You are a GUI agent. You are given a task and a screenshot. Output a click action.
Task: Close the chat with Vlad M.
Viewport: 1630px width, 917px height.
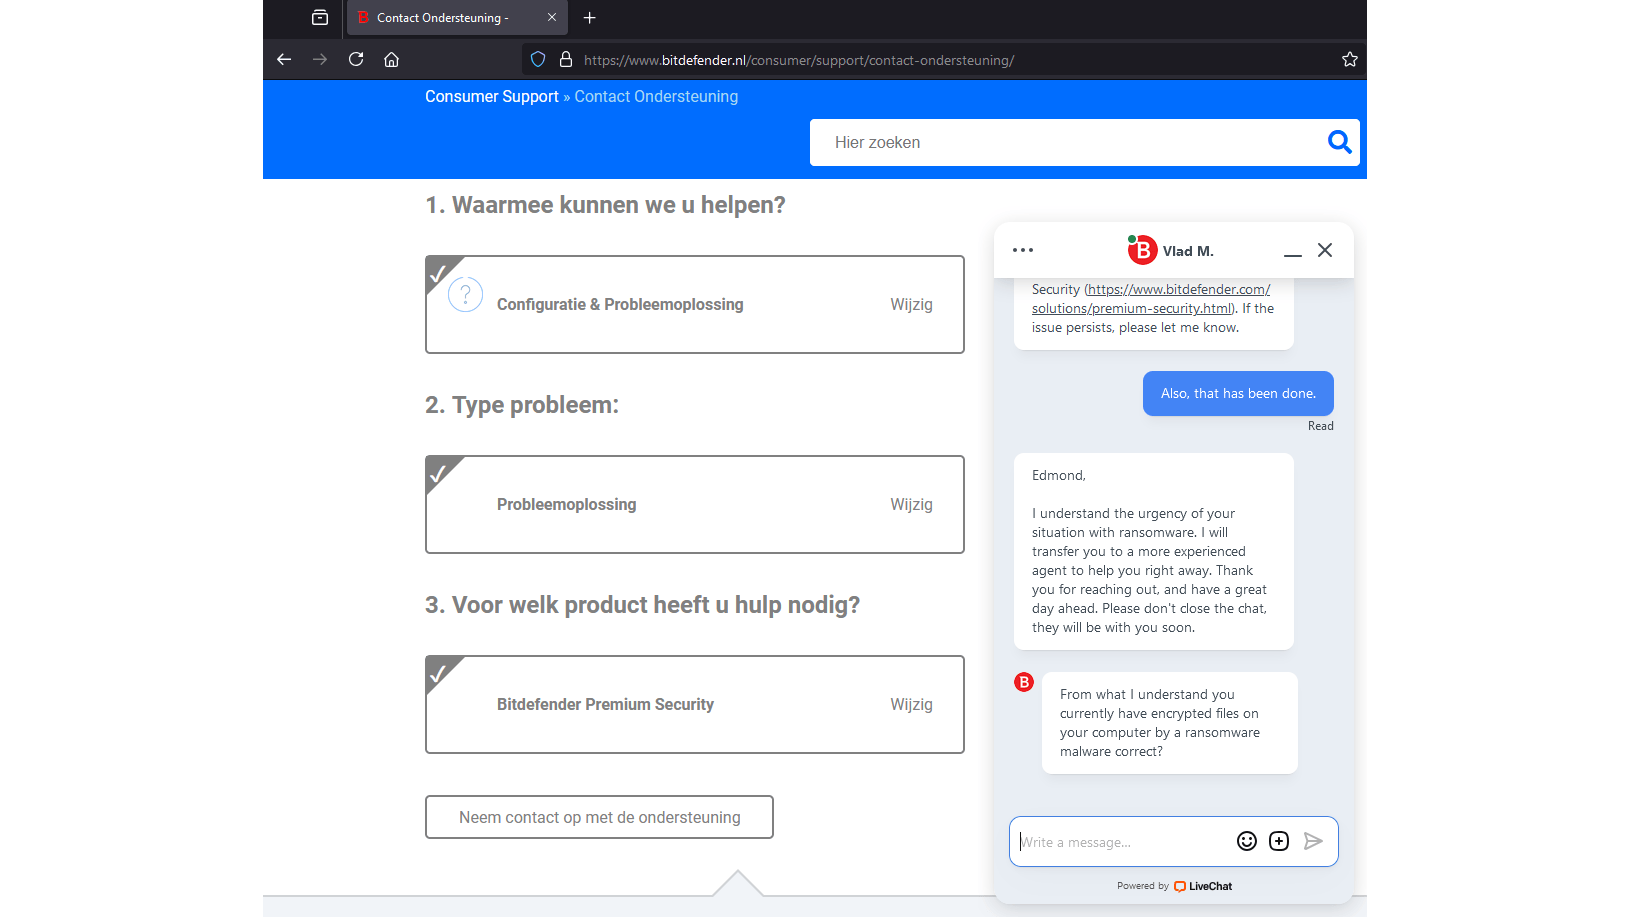[1325, 250]
